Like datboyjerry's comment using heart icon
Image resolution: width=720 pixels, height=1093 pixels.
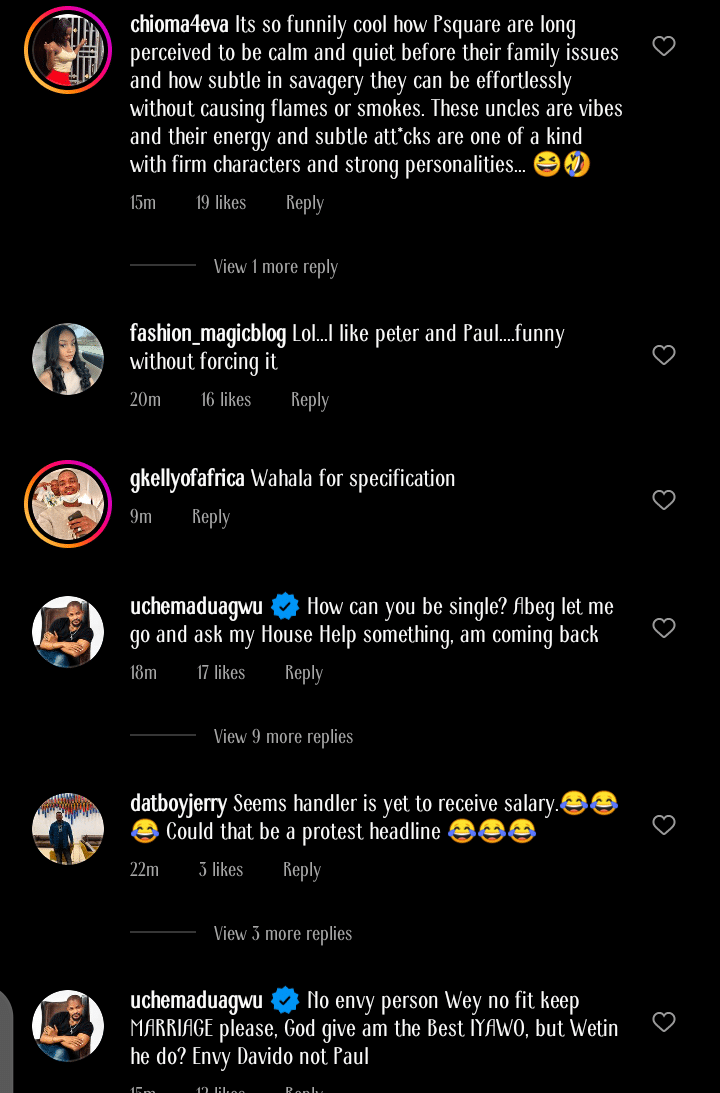click(x=664, y=825)
